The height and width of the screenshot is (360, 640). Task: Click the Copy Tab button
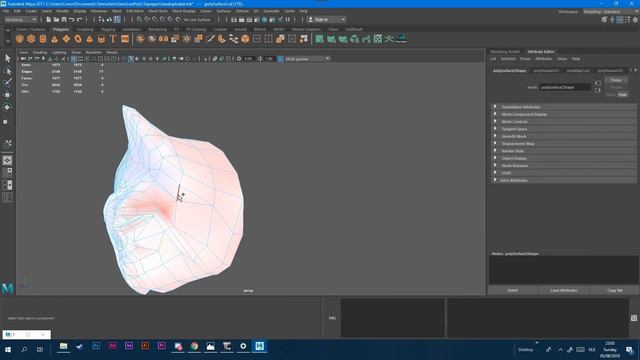coord(615,290)
